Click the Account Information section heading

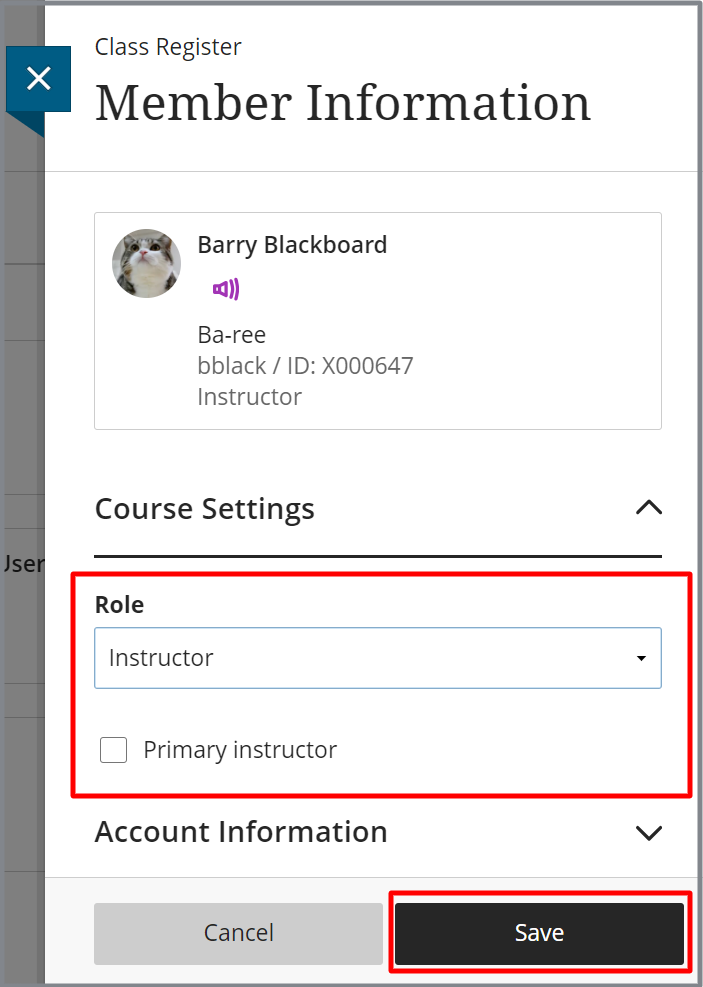241,832
